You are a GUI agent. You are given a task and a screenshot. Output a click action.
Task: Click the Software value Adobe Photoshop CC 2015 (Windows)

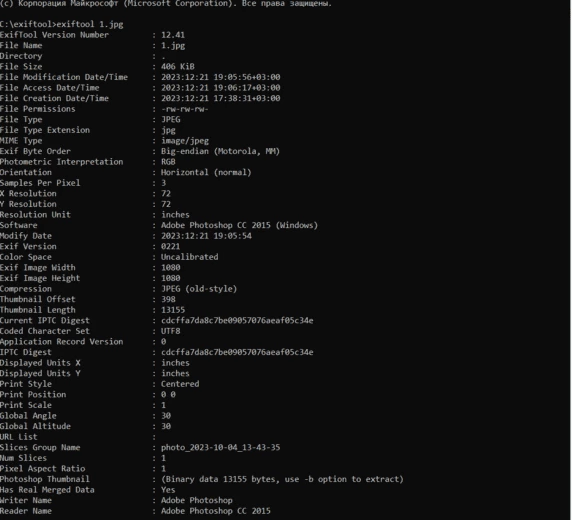tap(239, 226)
